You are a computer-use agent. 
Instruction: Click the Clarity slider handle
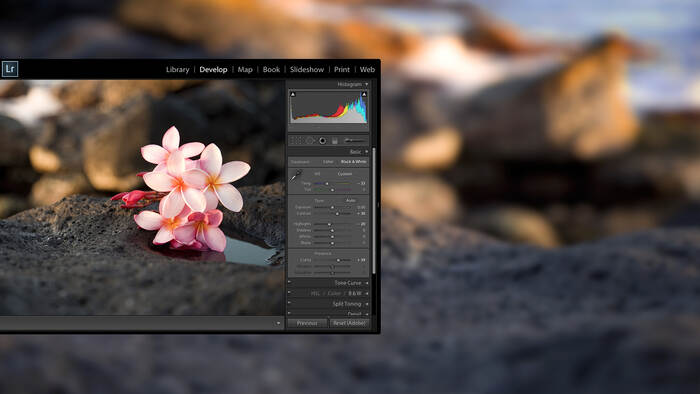pyautogui.click(x=338, y=260)
